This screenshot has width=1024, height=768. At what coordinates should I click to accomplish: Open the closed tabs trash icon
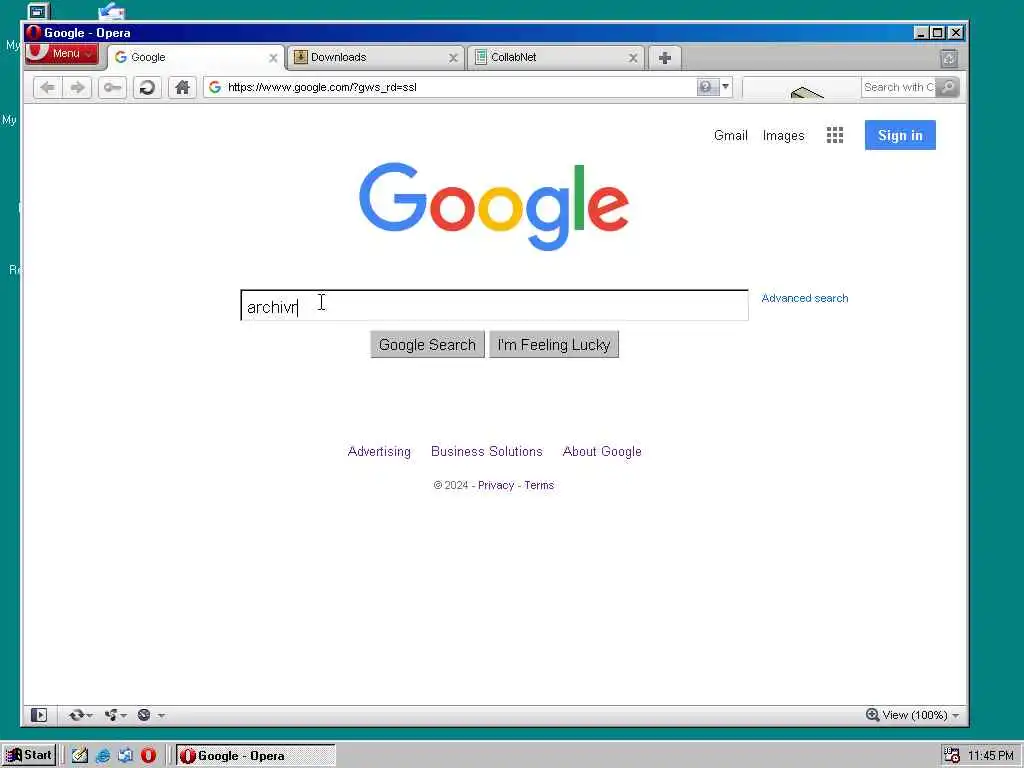(949, 58)
